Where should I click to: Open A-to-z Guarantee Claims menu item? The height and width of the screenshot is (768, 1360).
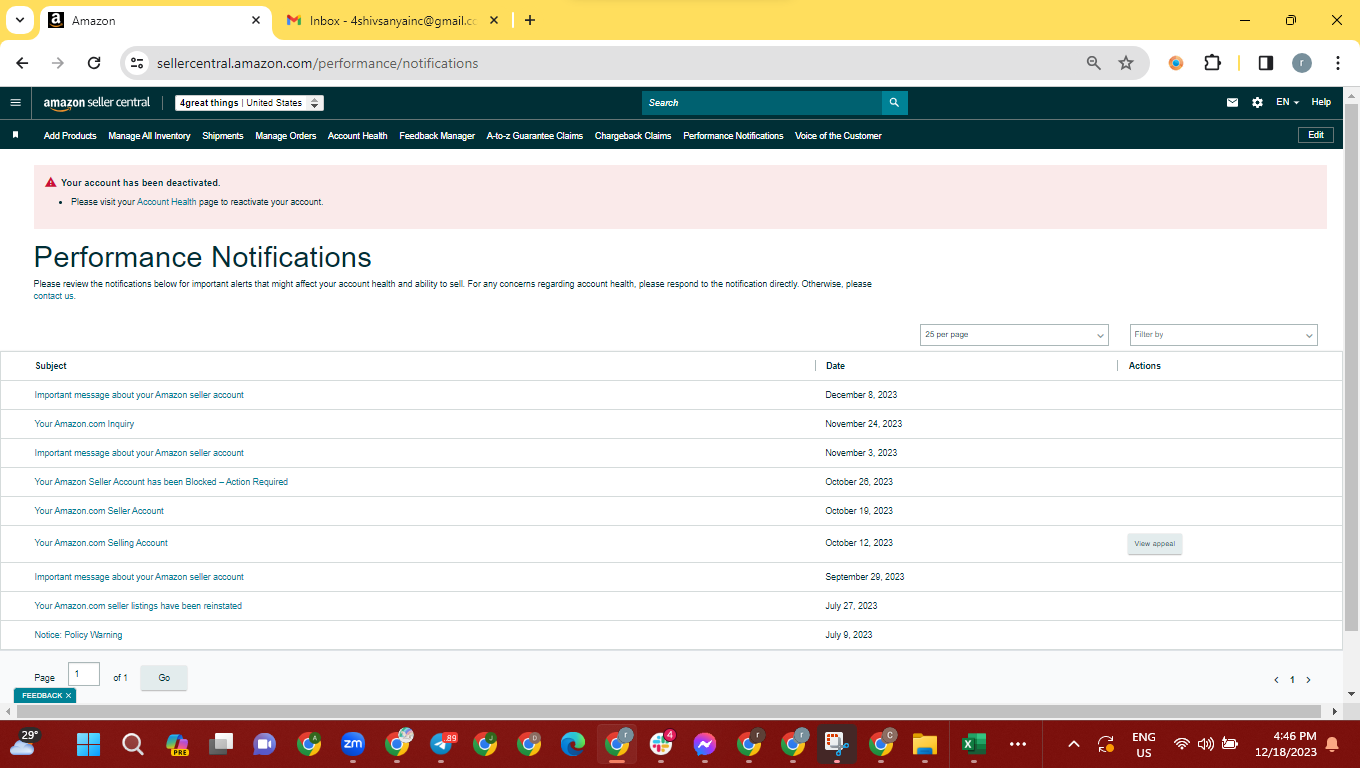(535, 136)
